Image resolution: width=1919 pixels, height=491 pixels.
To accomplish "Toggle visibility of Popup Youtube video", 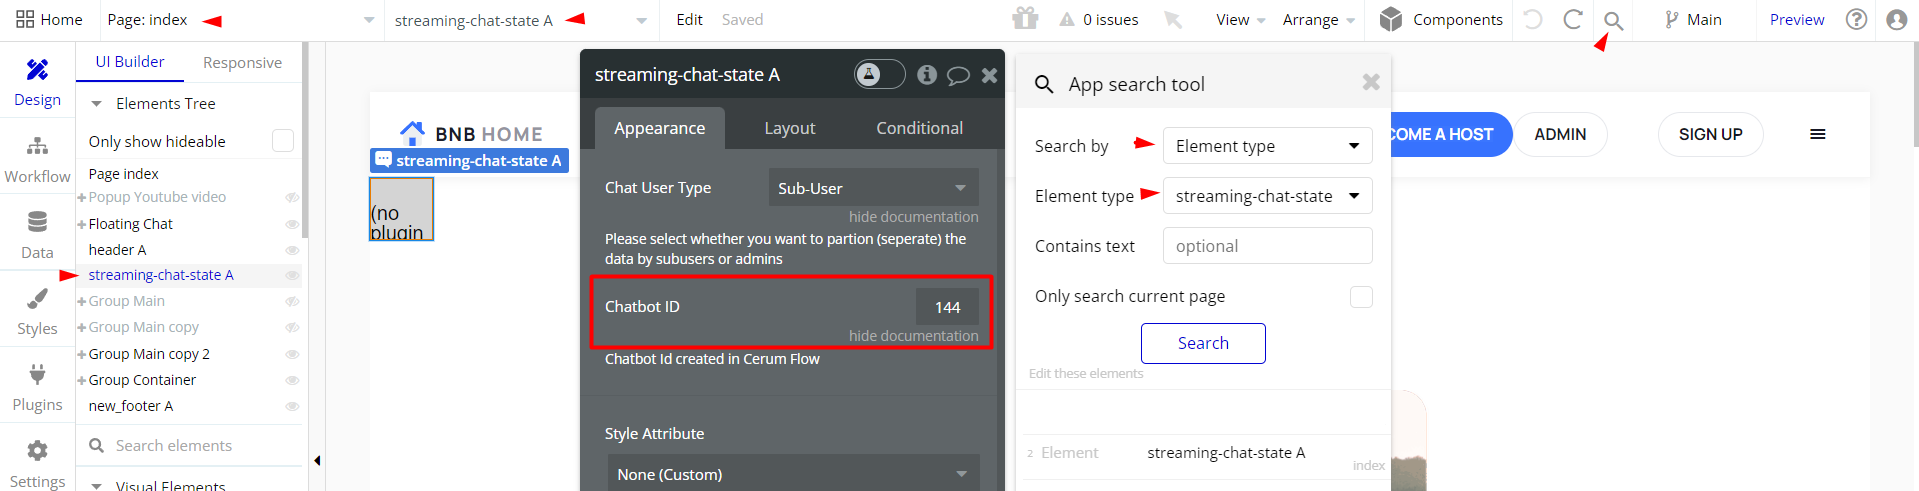I will pos(292,198).
